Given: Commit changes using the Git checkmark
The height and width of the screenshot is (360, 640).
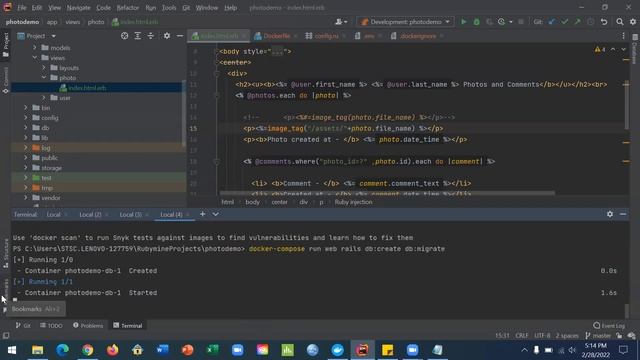Looking at the screenshot, I should [x=565, y=22].
